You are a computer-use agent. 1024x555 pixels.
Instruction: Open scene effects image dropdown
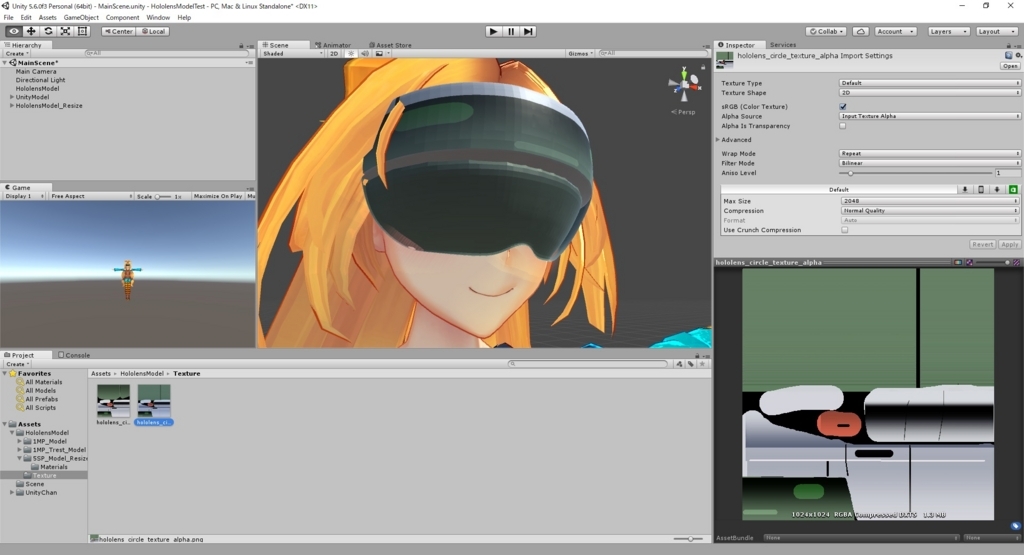pyautogui.click(x=381, y=54)
